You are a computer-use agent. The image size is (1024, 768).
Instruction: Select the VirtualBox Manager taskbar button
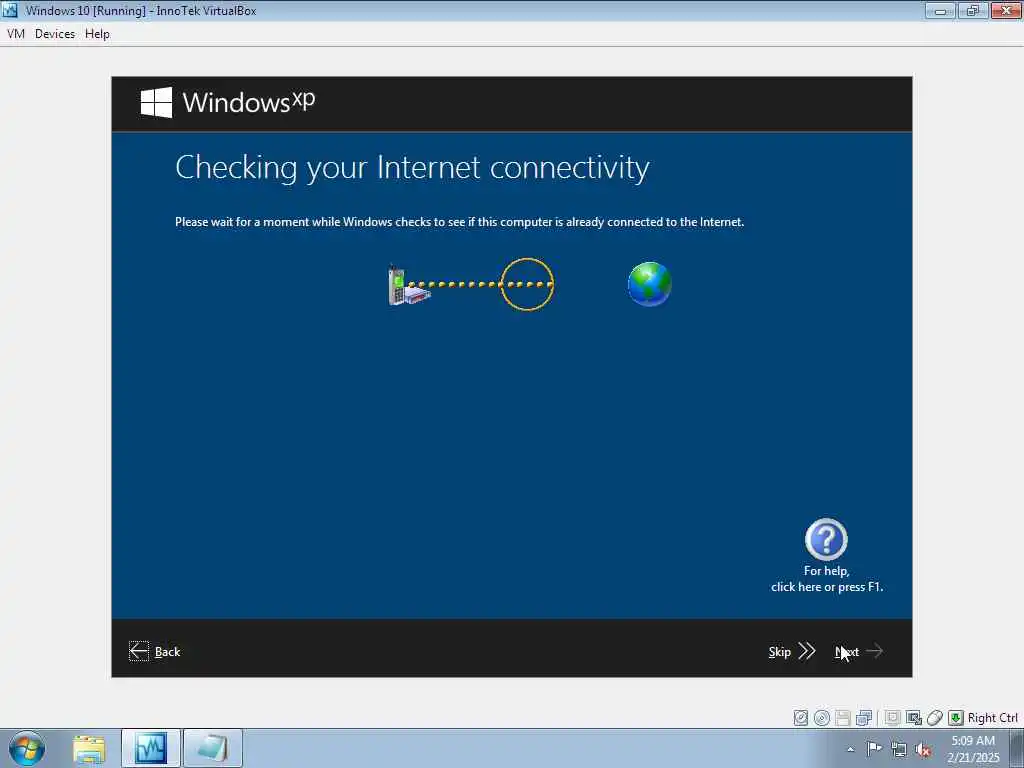click(151, 748)
